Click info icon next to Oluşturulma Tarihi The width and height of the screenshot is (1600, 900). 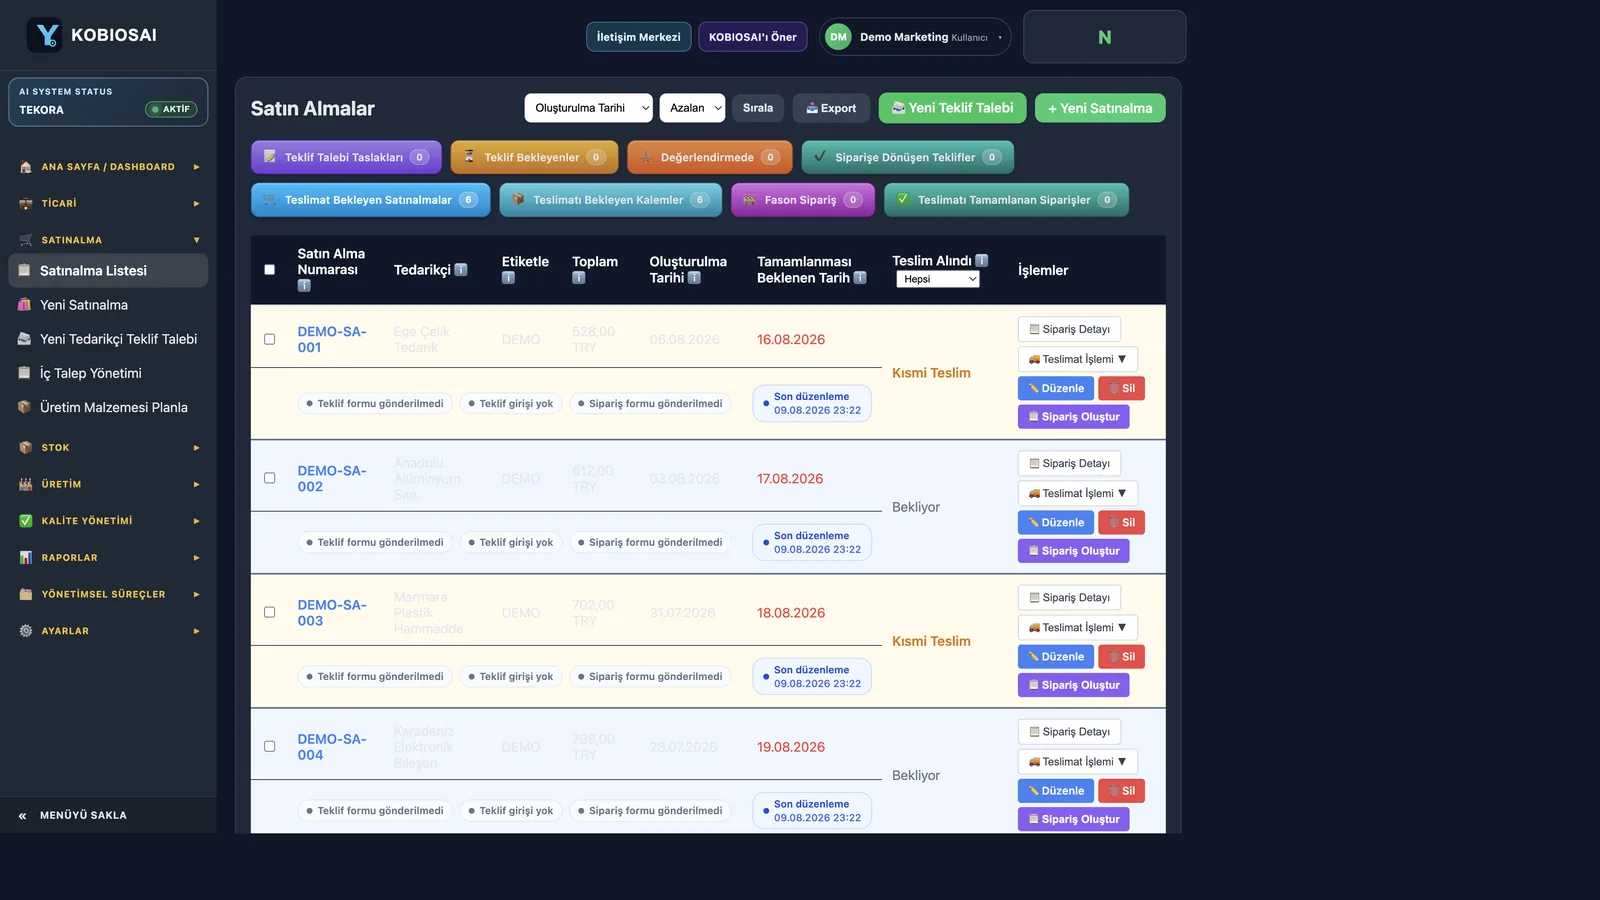coord(694,278)
